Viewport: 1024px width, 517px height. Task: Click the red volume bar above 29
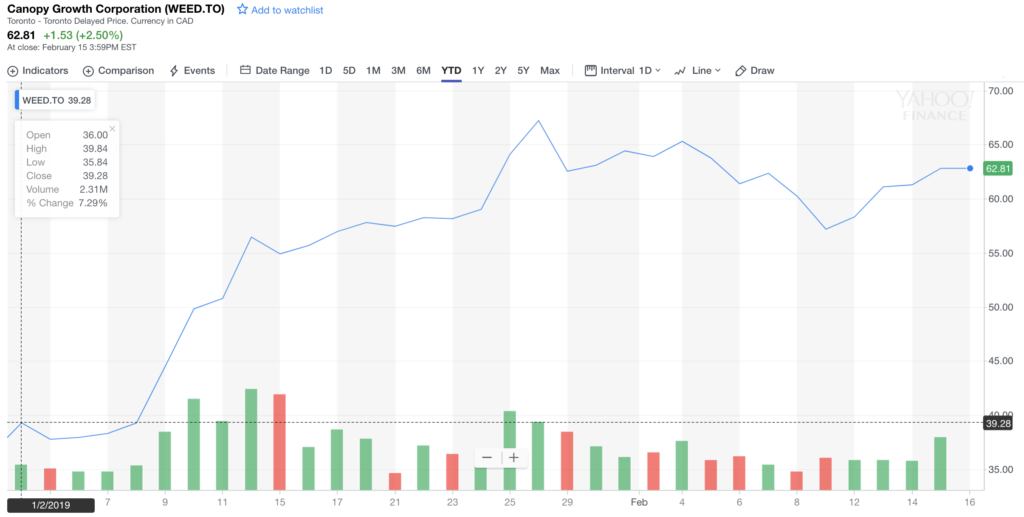(567, 461)
